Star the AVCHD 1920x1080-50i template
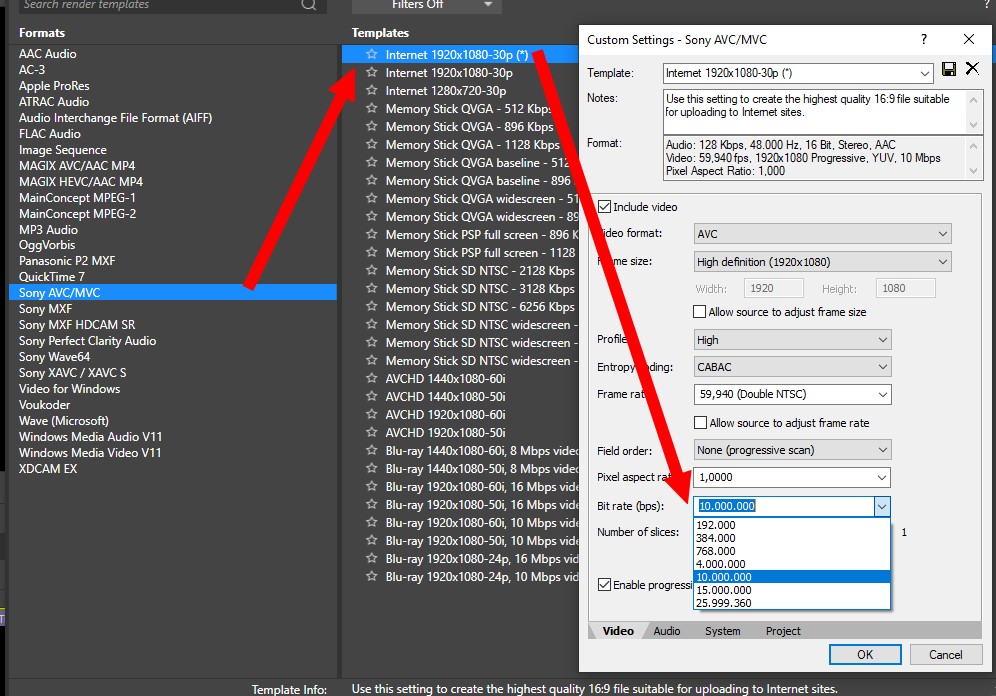The height and width of the screenshot is (696, 996). (372, 432)
